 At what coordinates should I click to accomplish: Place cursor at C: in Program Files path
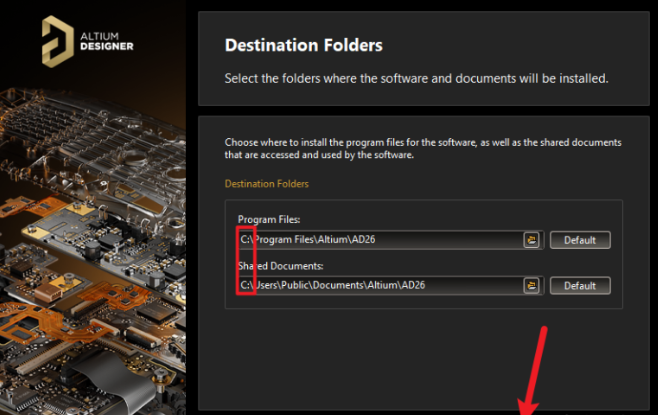tap(246, 240)
